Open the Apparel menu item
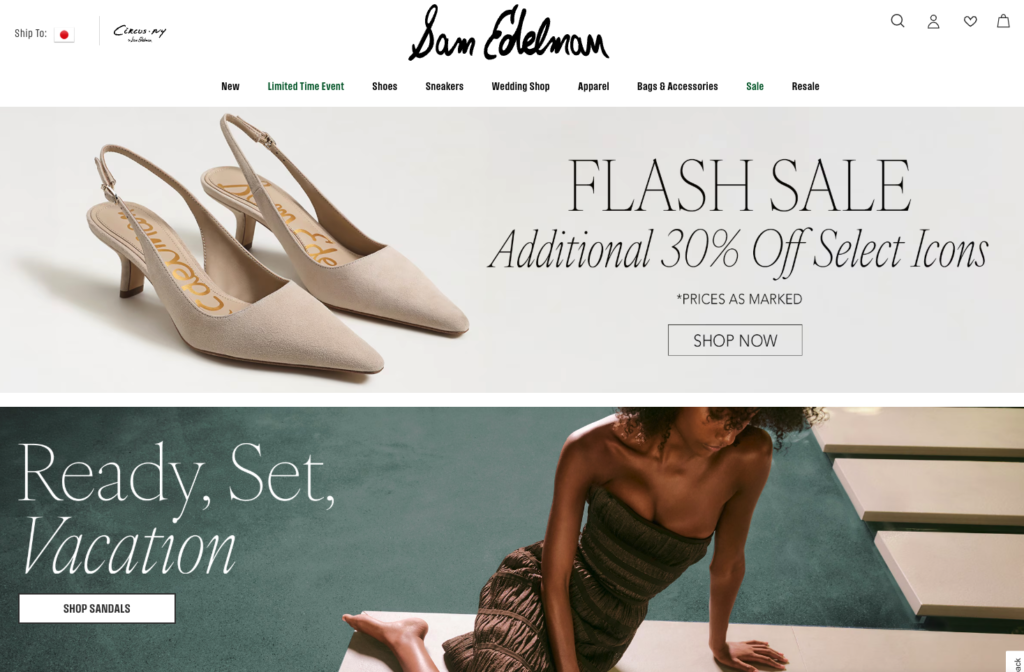The width and height of the screenshot is (1024, 672). pos(593,86)
